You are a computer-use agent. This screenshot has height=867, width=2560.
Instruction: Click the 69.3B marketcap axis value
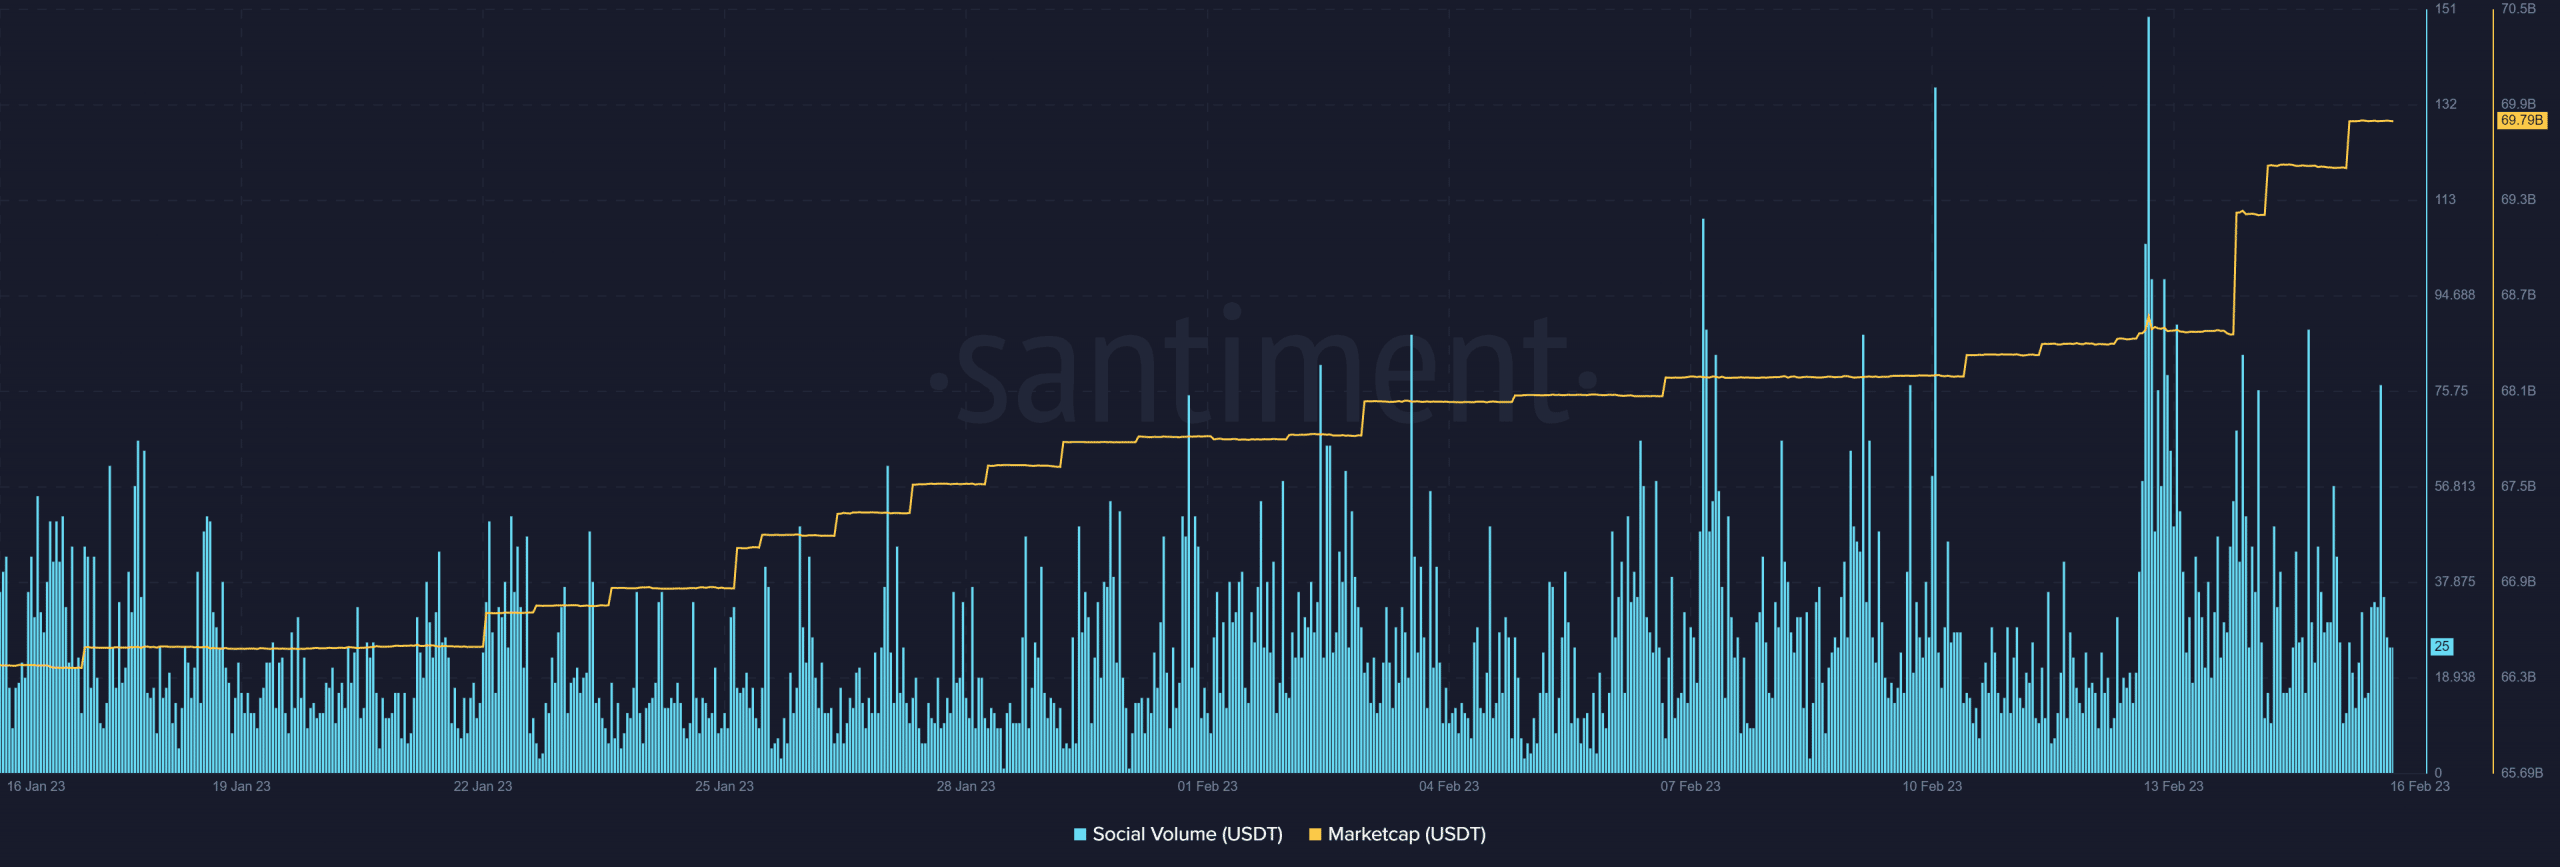(x=2518, y=200)
